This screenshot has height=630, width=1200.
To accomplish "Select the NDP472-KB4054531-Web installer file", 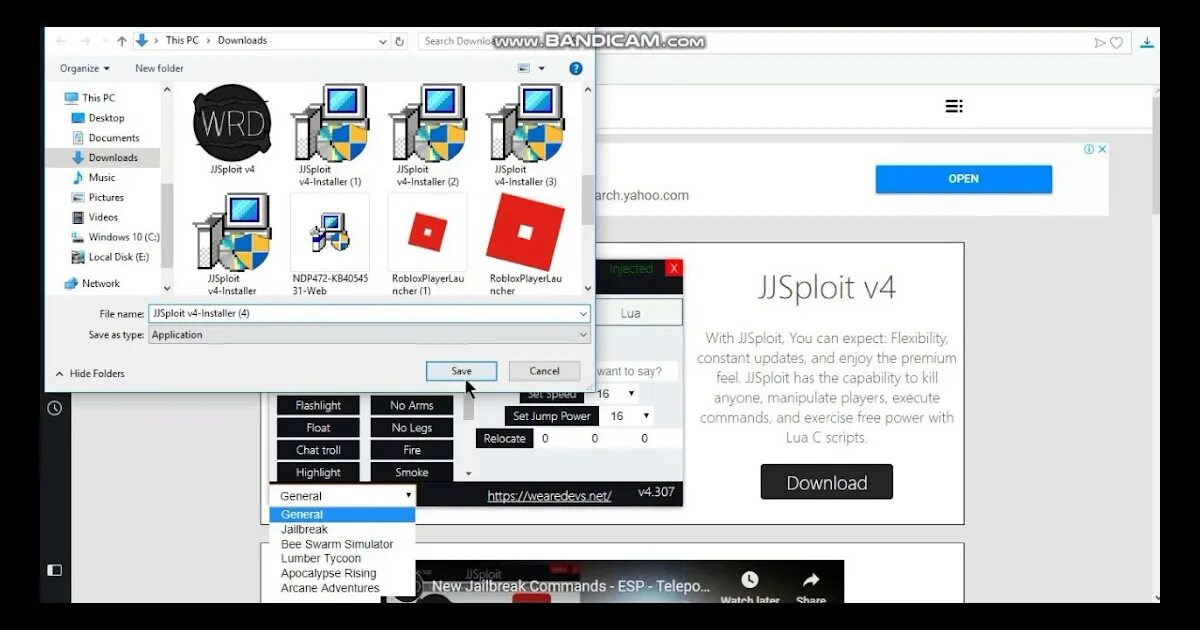I will click(x=330, y=245).
